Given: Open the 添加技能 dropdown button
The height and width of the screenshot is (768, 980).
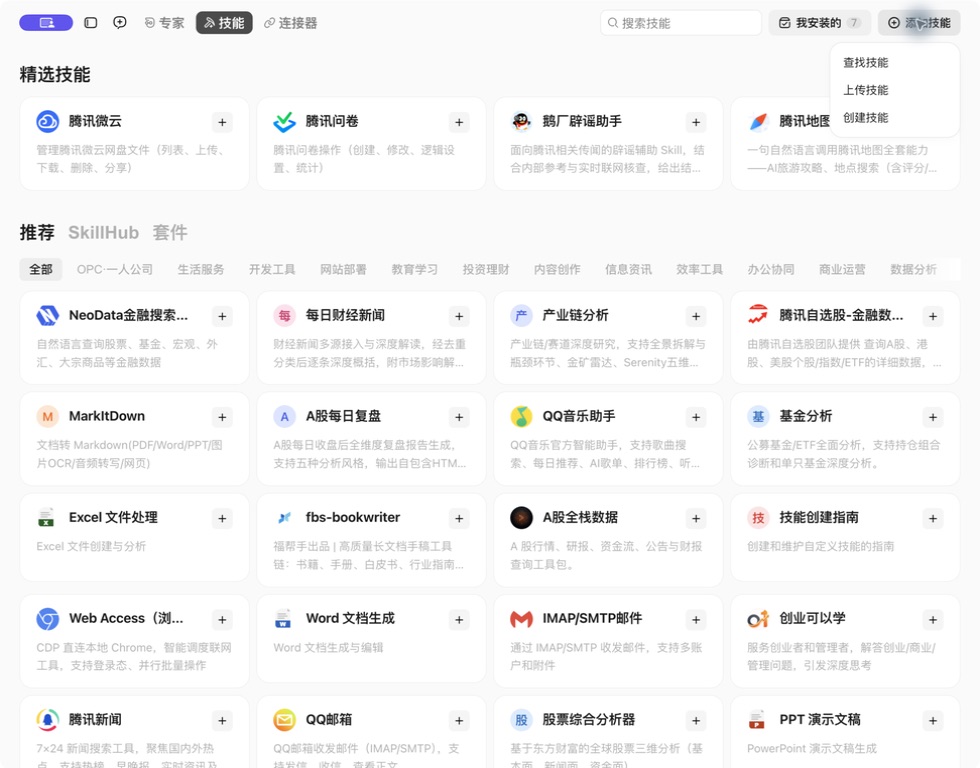Looking at the screenshot, I should pos(919,23).
